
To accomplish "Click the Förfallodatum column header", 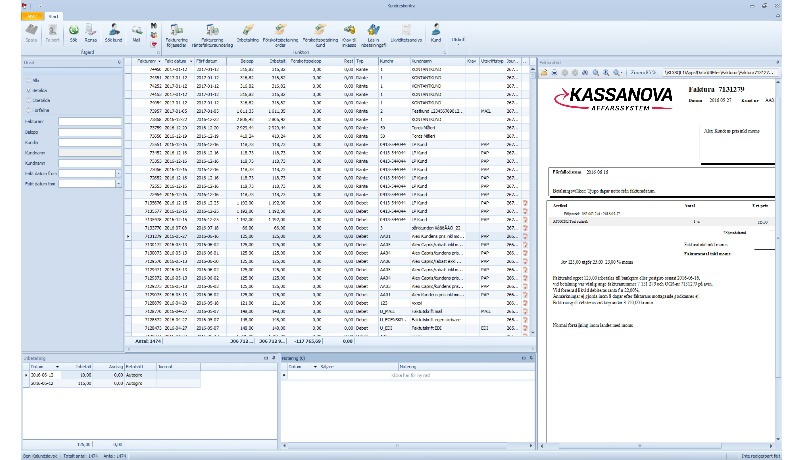I will tap(210, 61).
